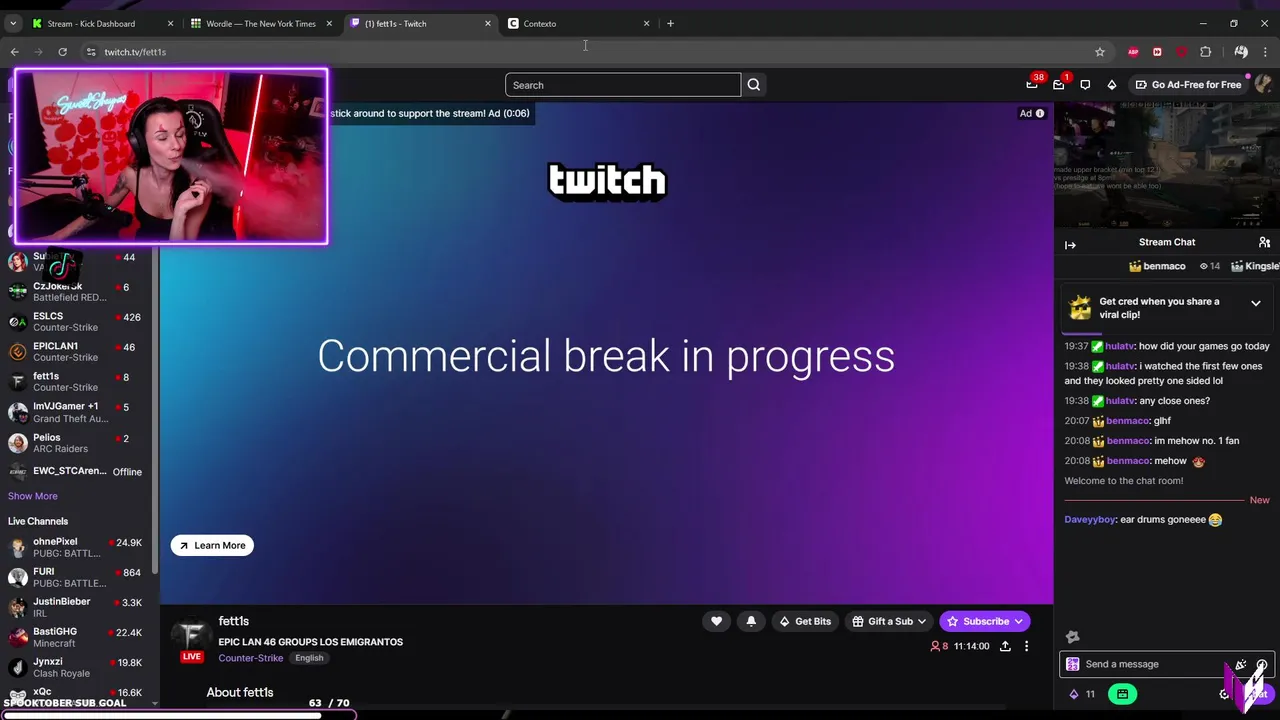Click the Get Bits button
The width and height of the screenshot is (1280, 720).
(805, 621)
